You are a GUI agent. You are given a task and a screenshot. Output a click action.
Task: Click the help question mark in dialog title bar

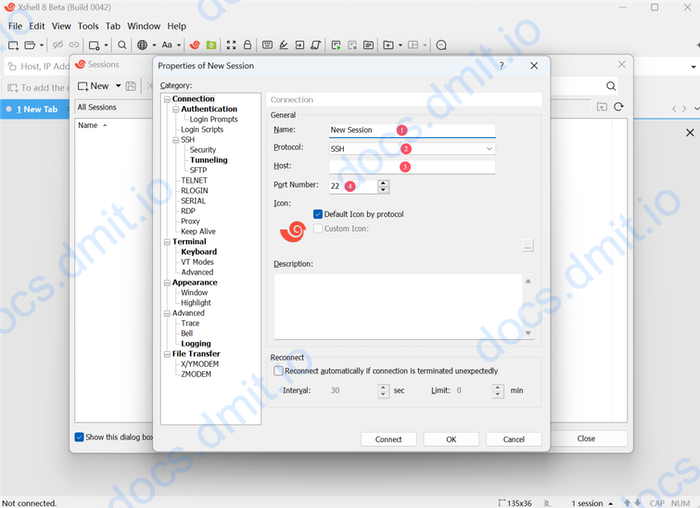[501, 66]
